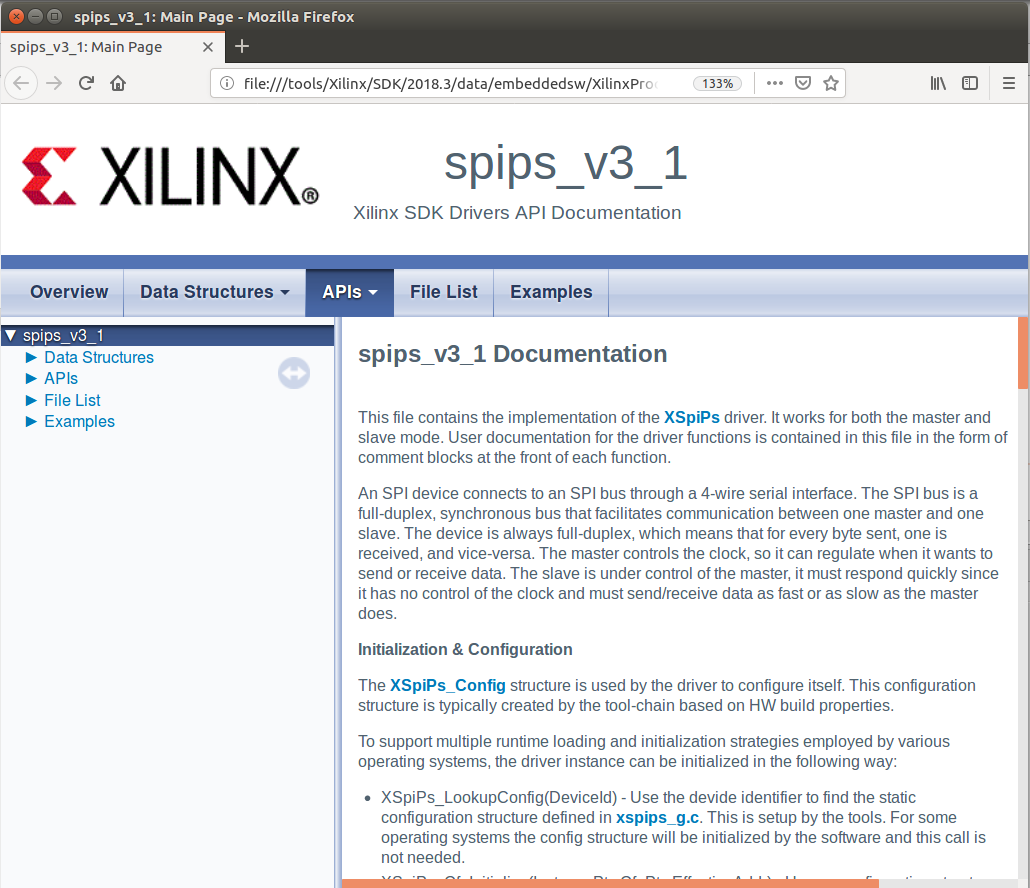1030x888 pixels.
Task: Open APIs link in sidebar tree
Action: point(60,378)
